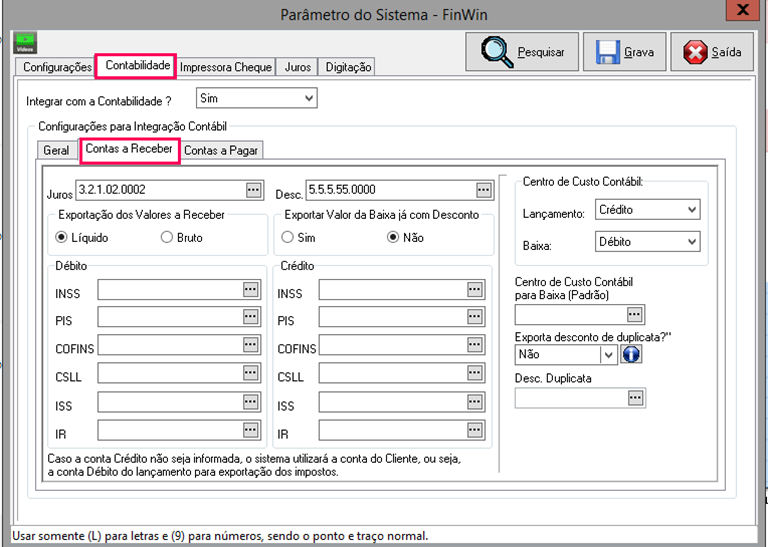The image size is (768, 547).
Task: Open the Baixa Débito dropdown
Action: click(x=692, y=241)
